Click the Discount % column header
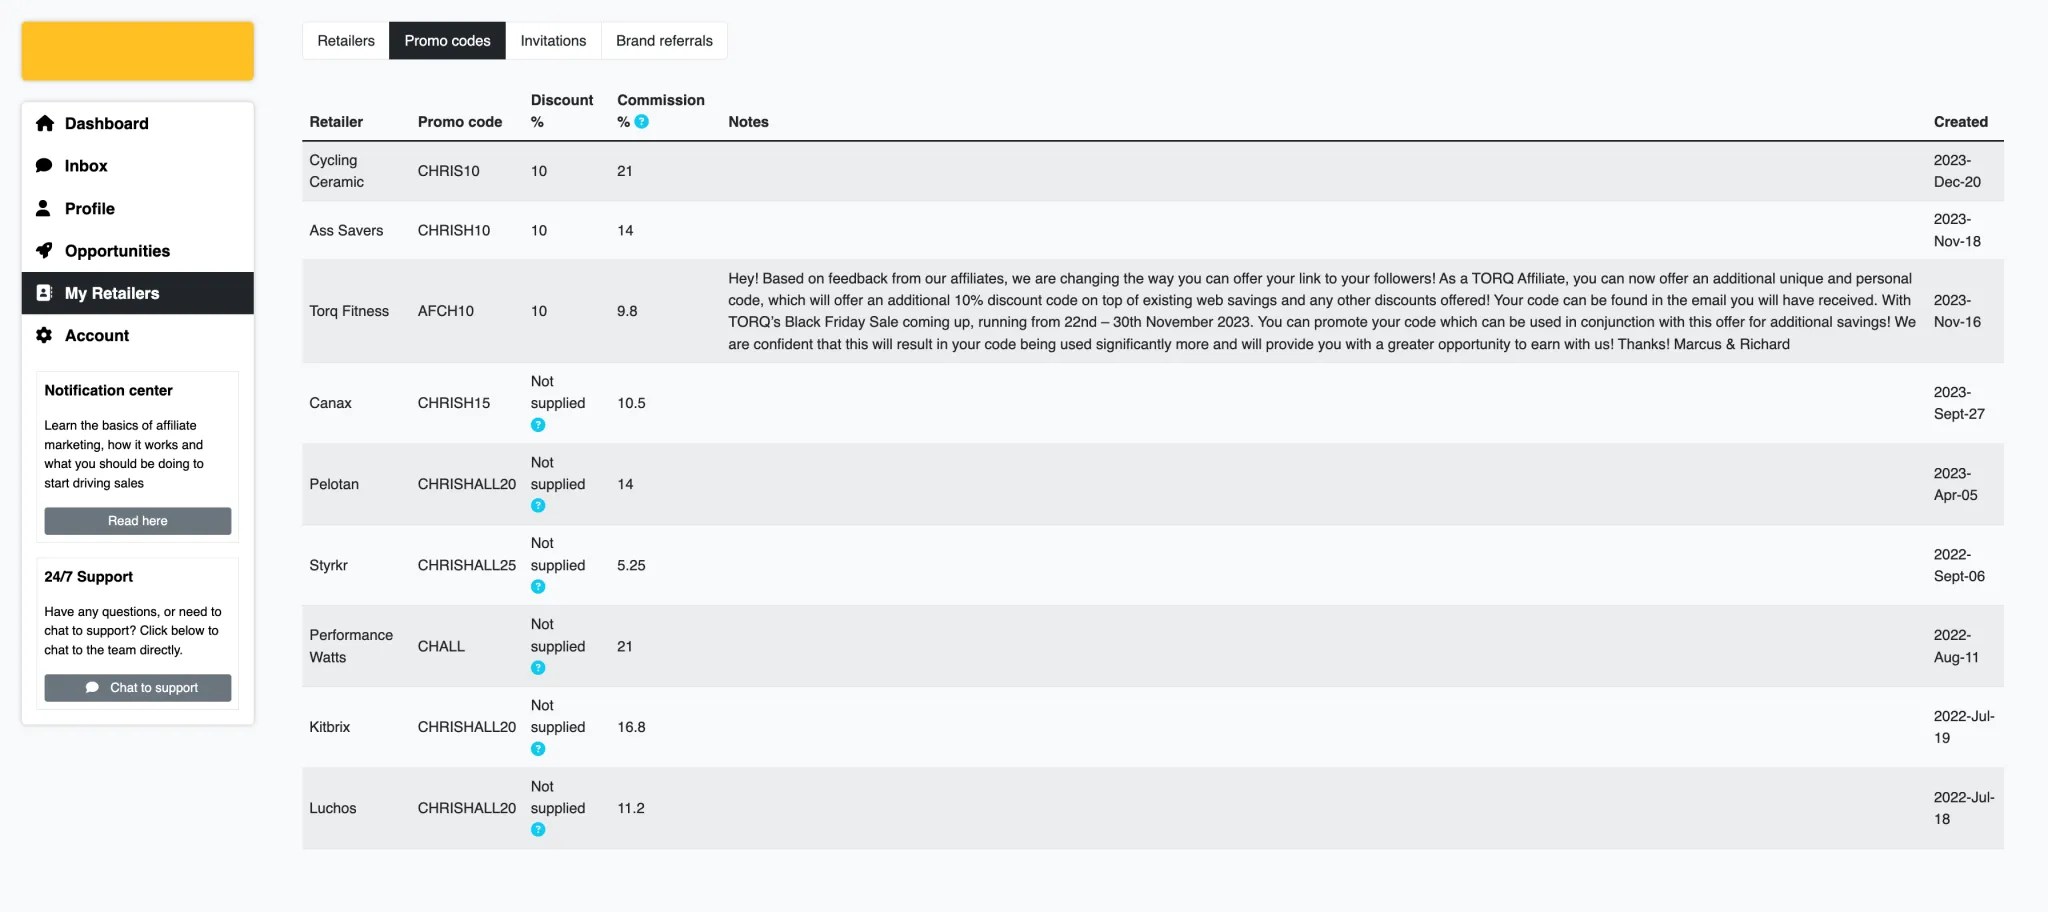 562,111
